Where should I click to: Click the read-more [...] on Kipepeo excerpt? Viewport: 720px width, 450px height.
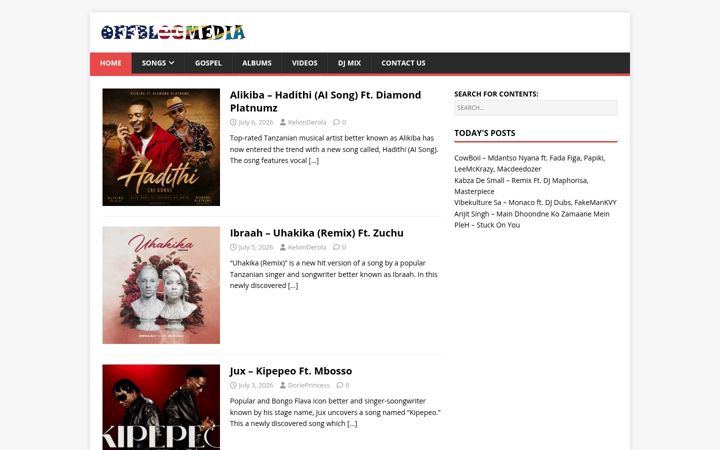tap(352, 423)
